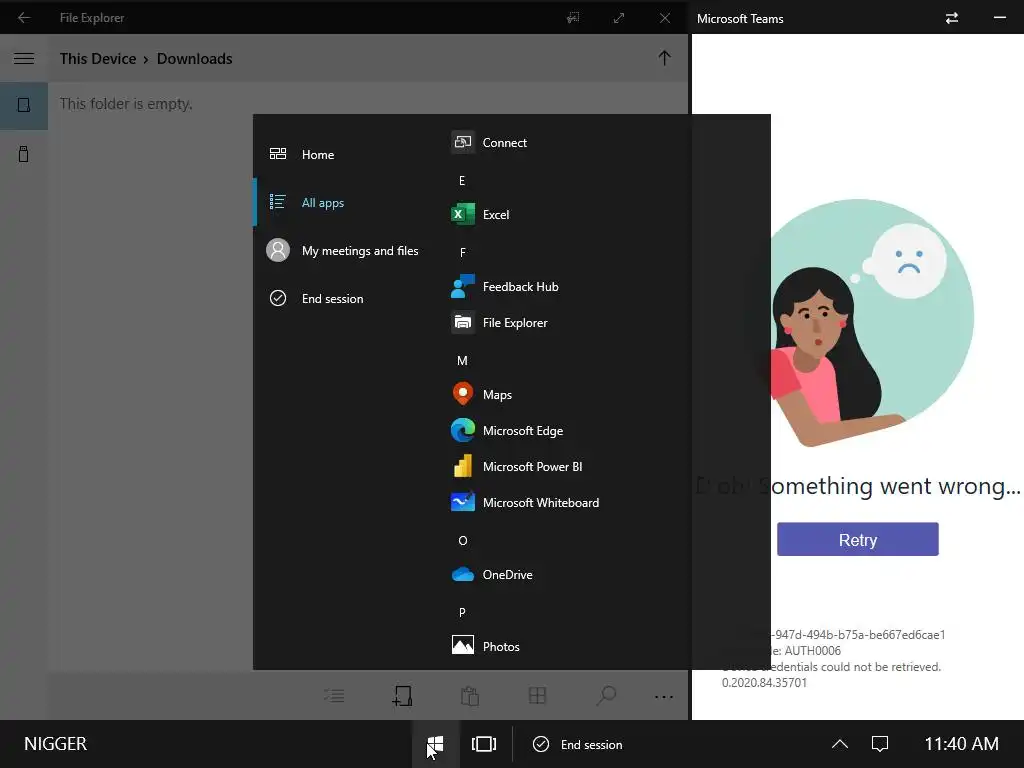
Task: Click the paste clipboard icon in File Explorer
Action: click(x=470, y=696)
